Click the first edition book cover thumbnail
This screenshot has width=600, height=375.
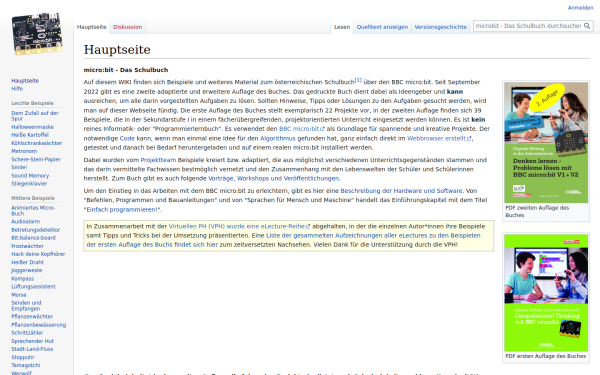coord(546,293)
